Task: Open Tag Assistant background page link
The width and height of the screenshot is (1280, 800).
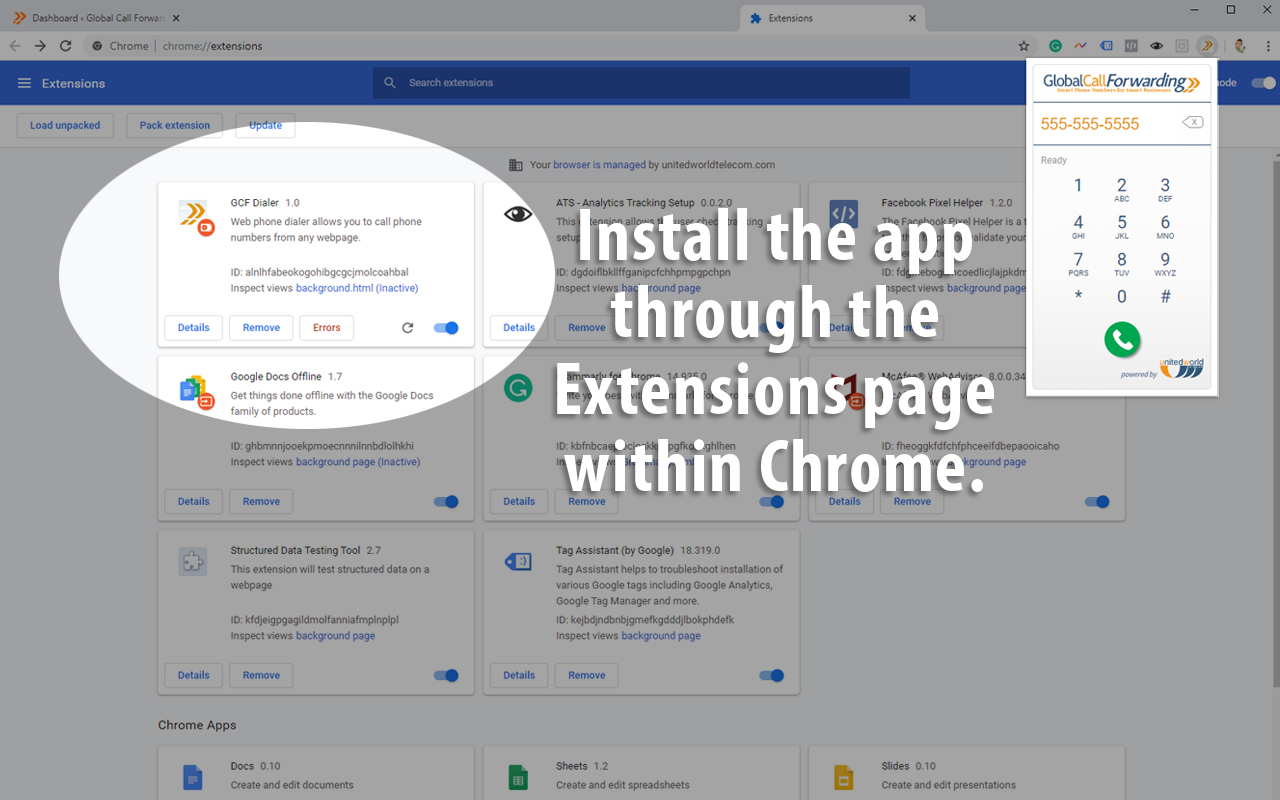Action: click(x=661, y=636)
